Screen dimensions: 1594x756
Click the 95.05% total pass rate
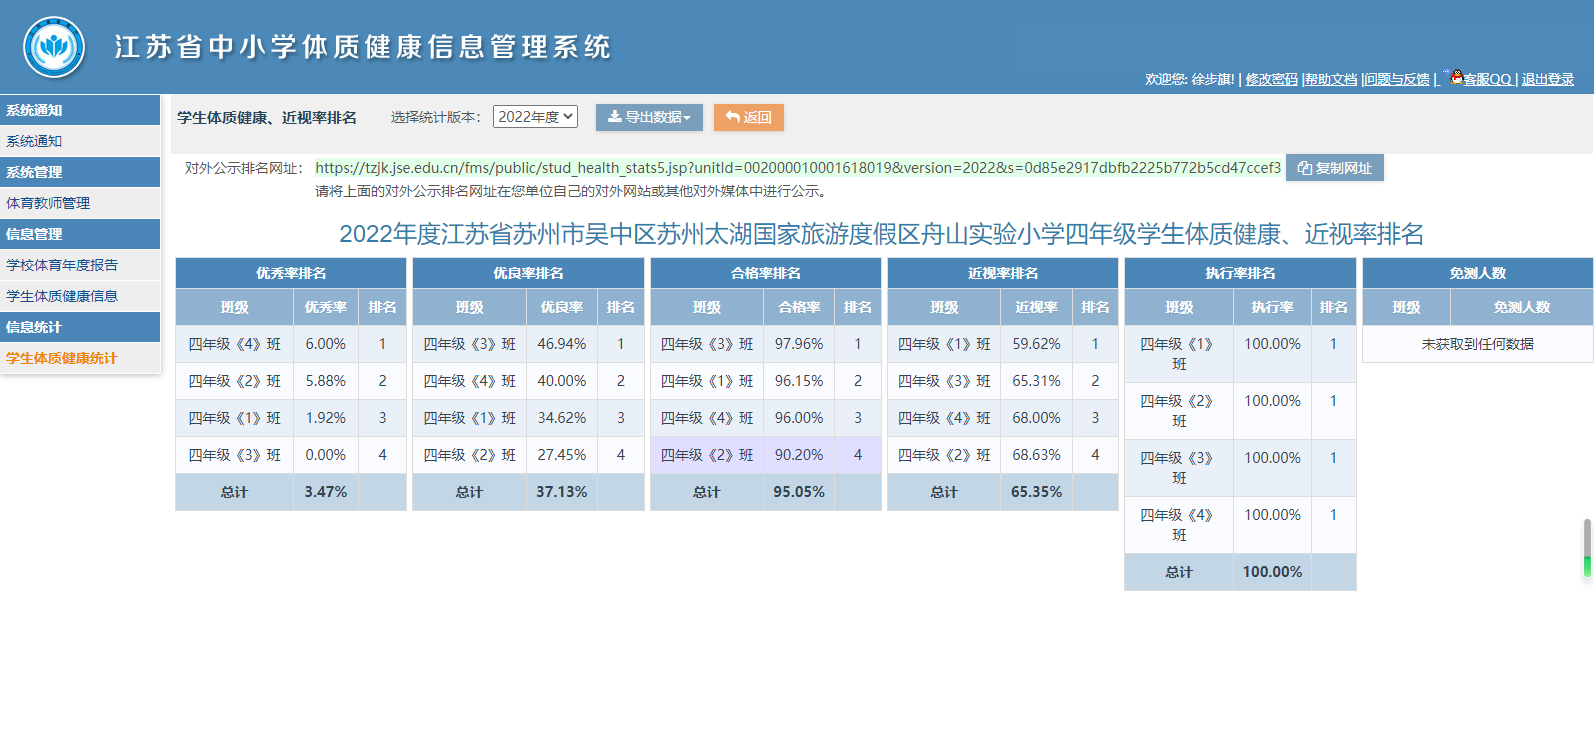pyautogui.click(x=799, y=492)
